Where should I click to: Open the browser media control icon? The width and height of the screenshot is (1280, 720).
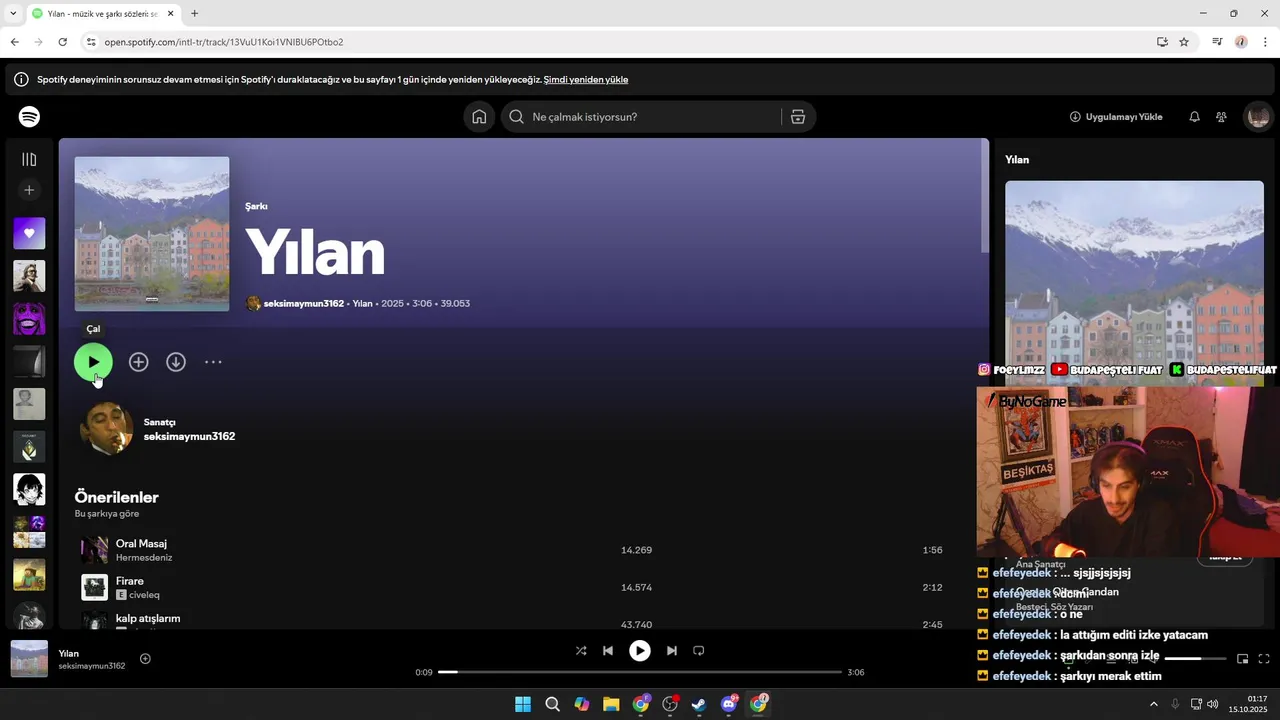[x=1217, y=42]
